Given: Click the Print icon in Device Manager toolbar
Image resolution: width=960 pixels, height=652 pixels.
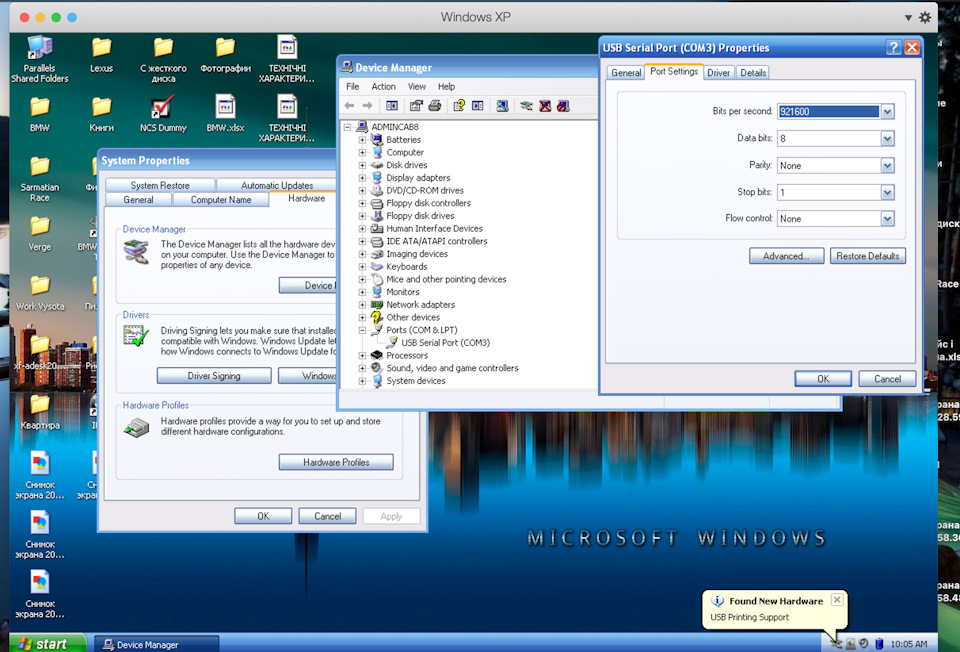Looking at the screenshot, I should (x=435, y=106).
